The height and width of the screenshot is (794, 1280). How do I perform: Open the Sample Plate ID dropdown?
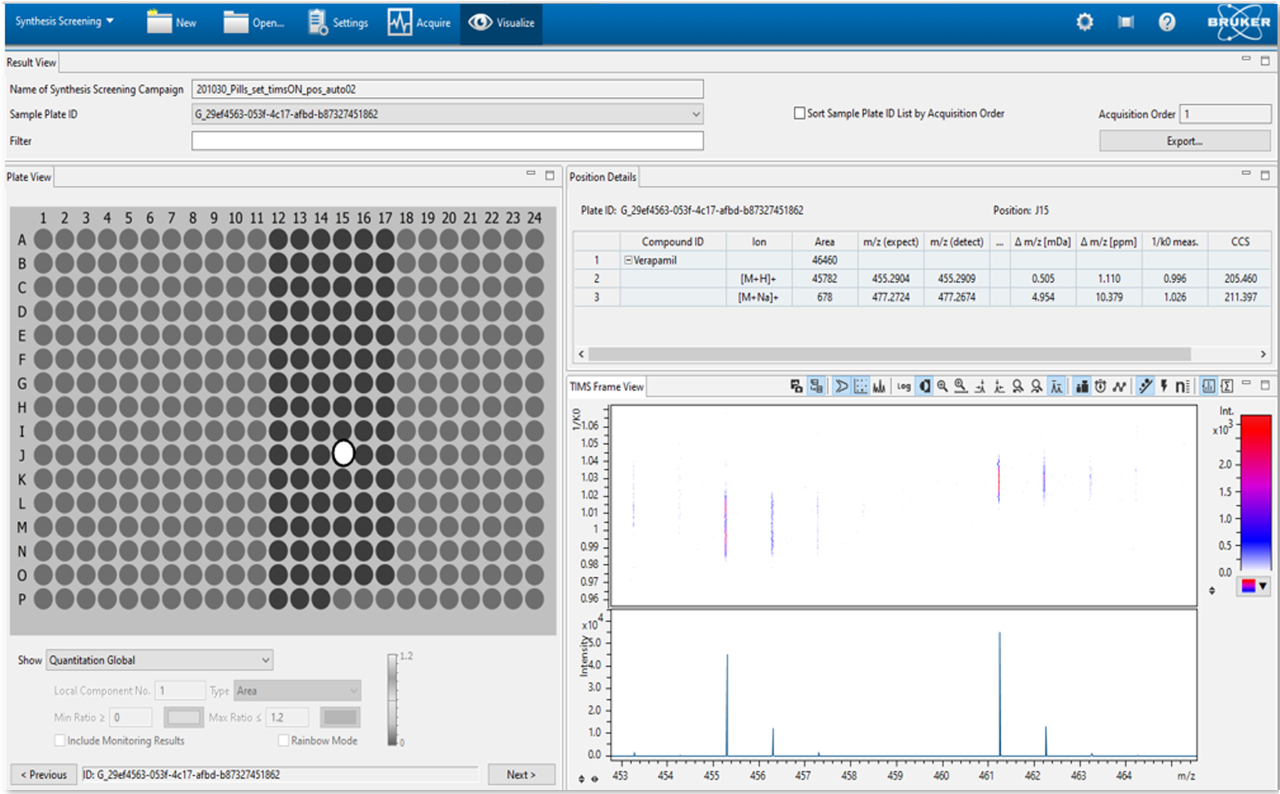coord(697,114)
